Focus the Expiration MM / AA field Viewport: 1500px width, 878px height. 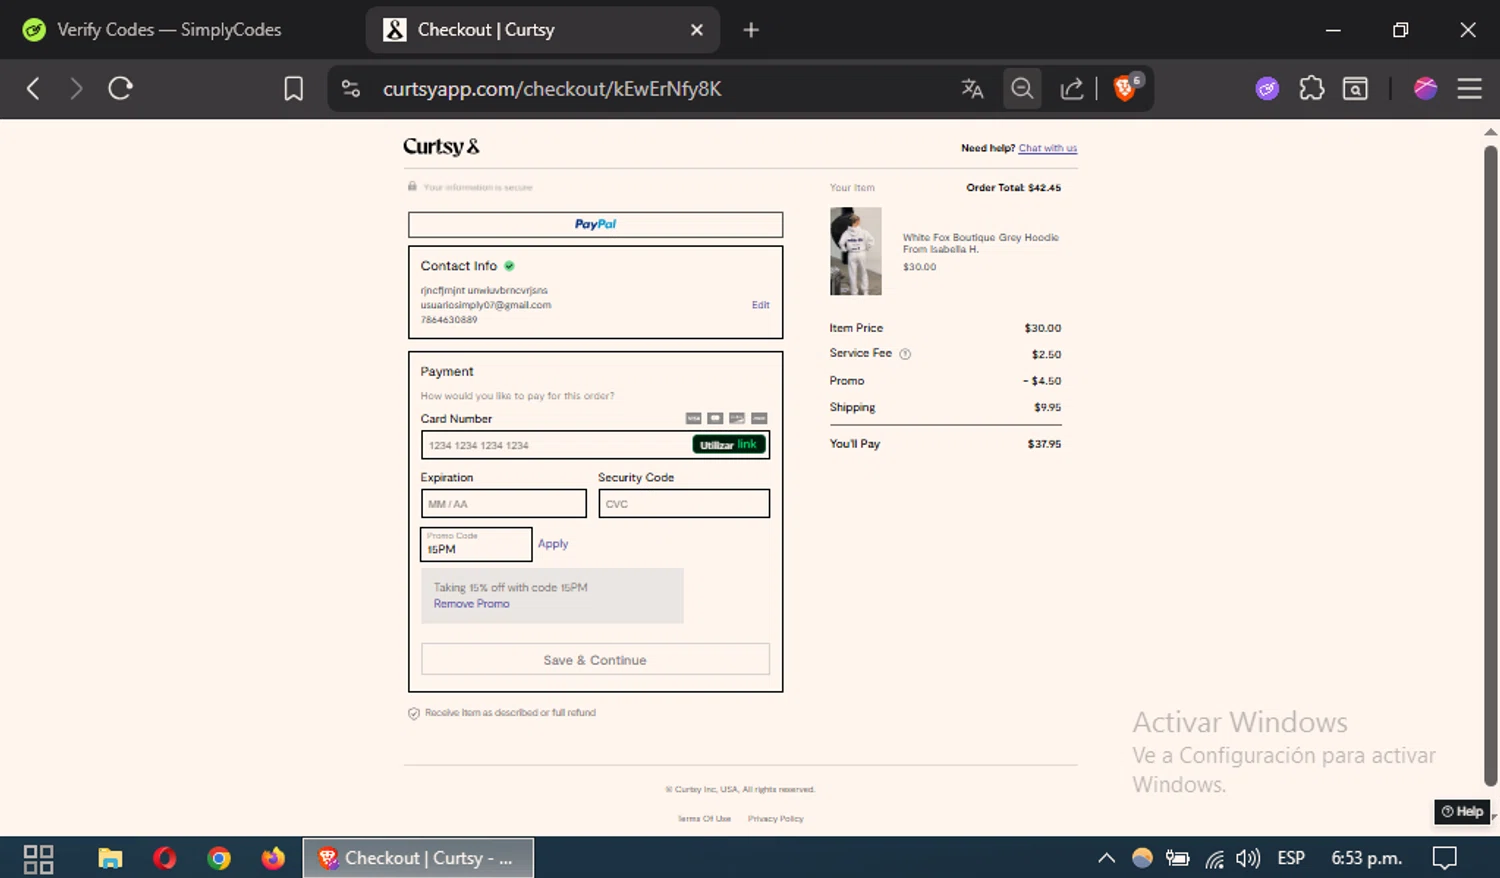coord(503,503)
